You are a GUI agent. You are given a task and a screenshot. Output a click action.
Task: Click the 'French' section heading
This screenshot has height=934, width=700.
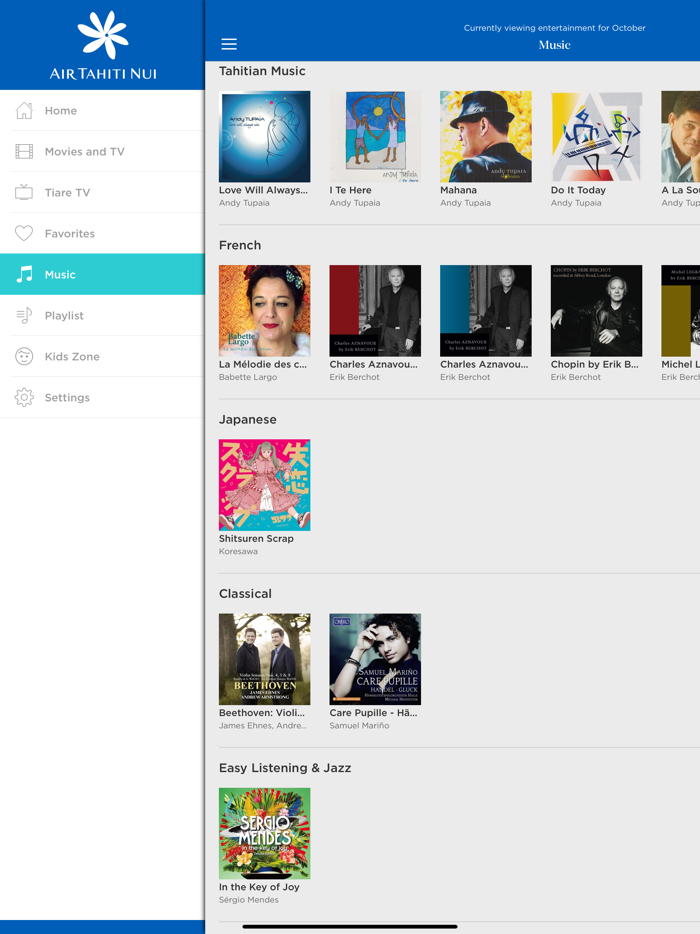[x=240, y=245]
